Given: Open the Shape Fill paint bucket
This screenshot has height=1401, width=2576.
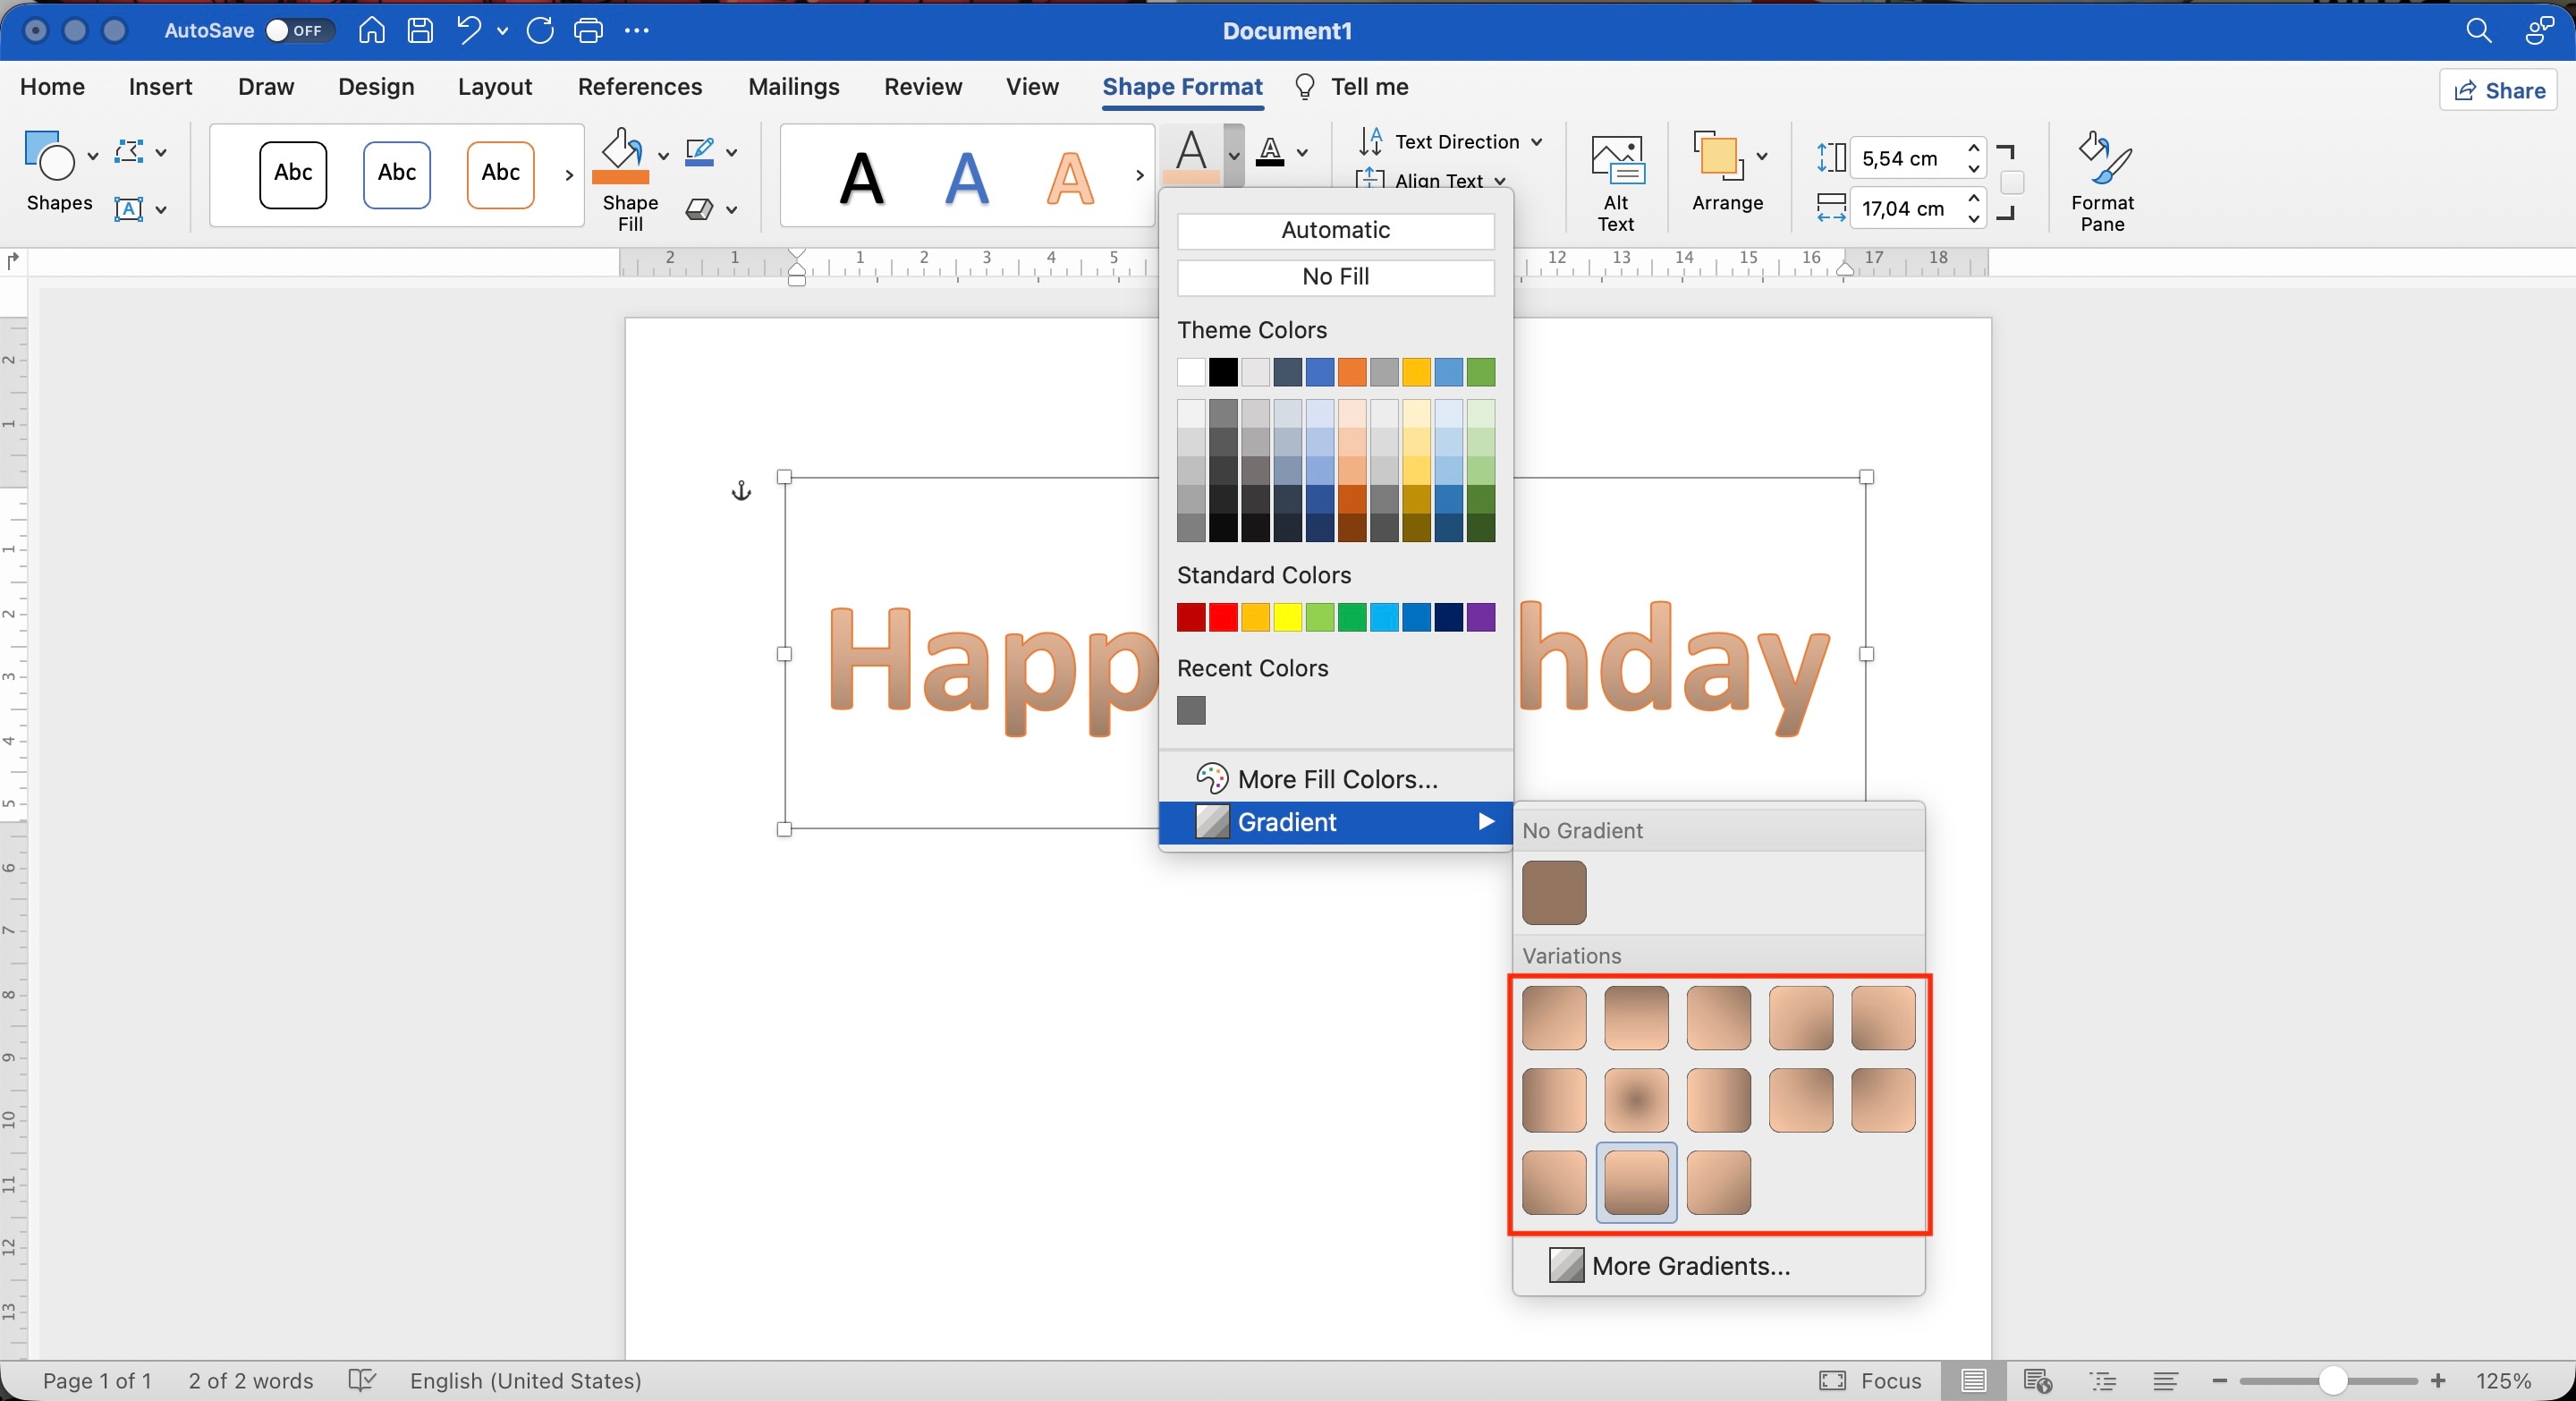Looking at the screenshot, I should coord(621,156).
